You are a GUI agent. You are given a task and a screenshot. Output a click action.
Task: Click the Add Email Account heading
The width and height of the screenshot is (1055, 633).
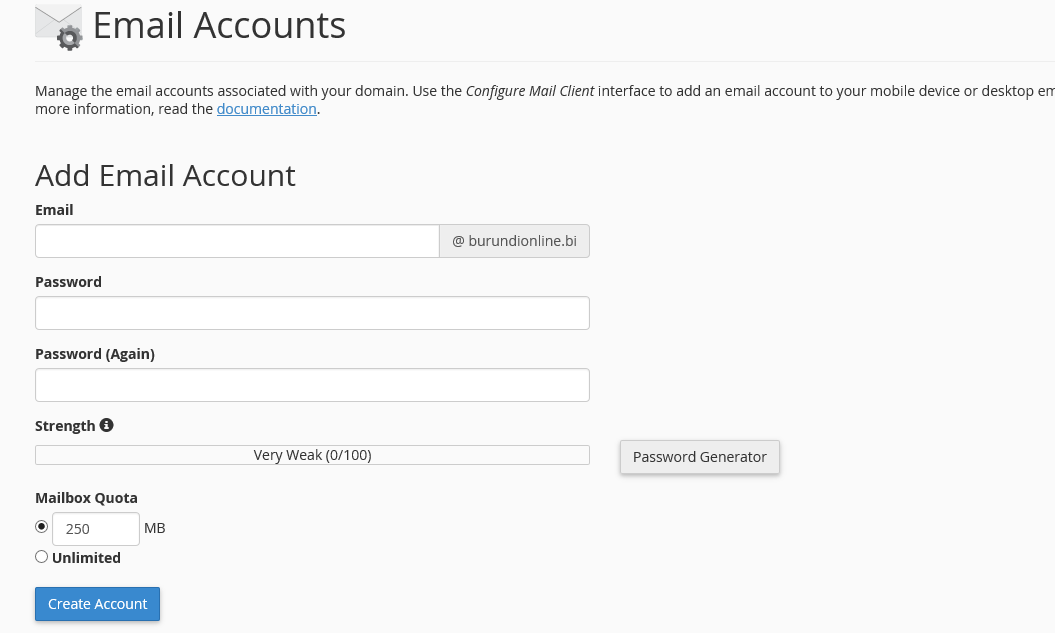165,175
